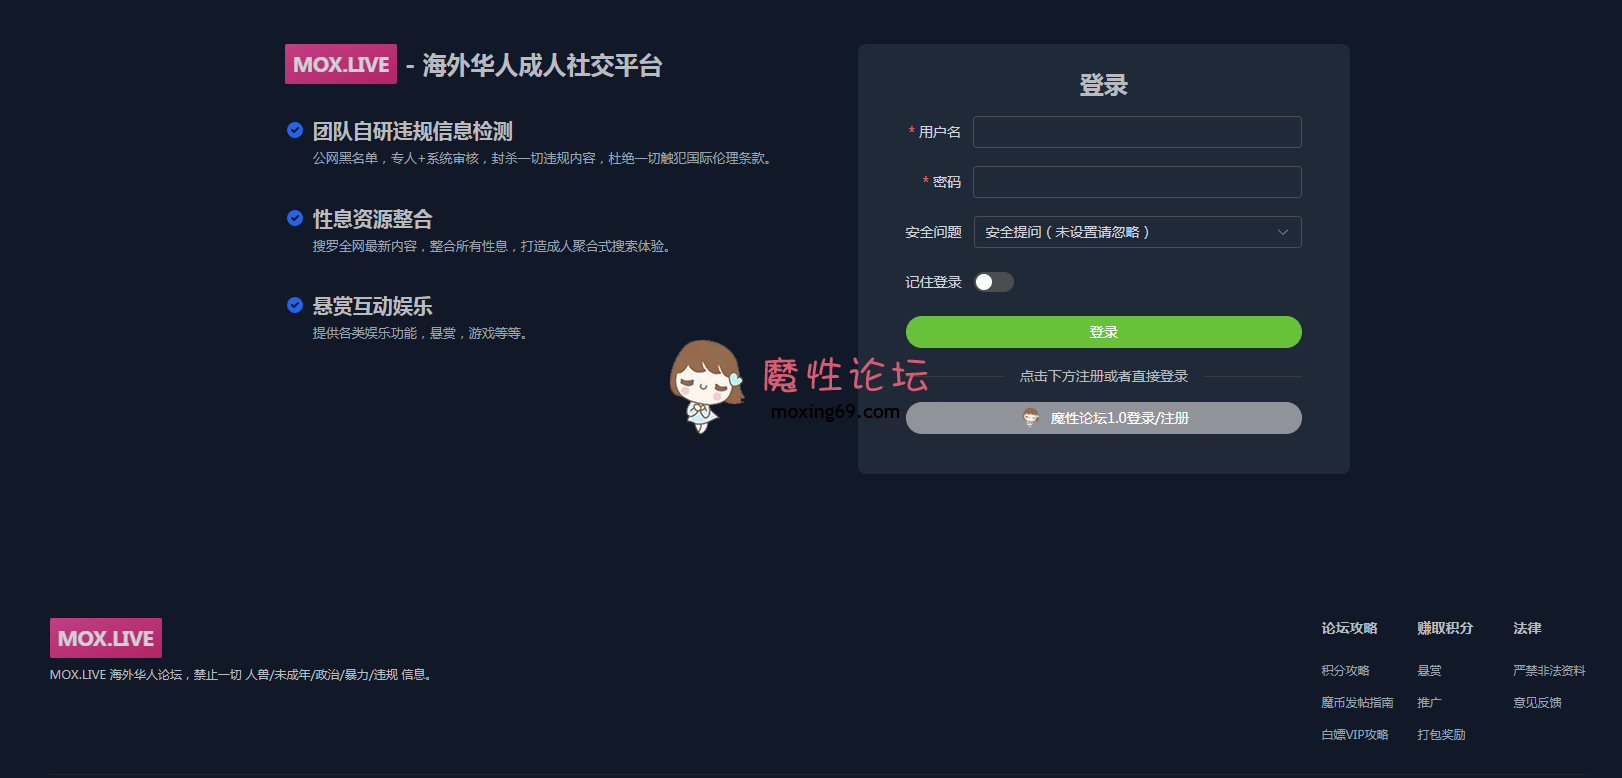Viewport: 1622px width, 778px height.
Task: Click the 魔性论坛 pink logo text
Action: (846, 376)
